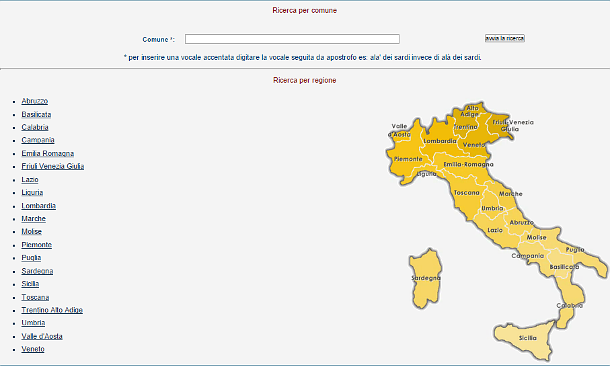
Task: Click Abruzzo region on the map
Action: 521,223
